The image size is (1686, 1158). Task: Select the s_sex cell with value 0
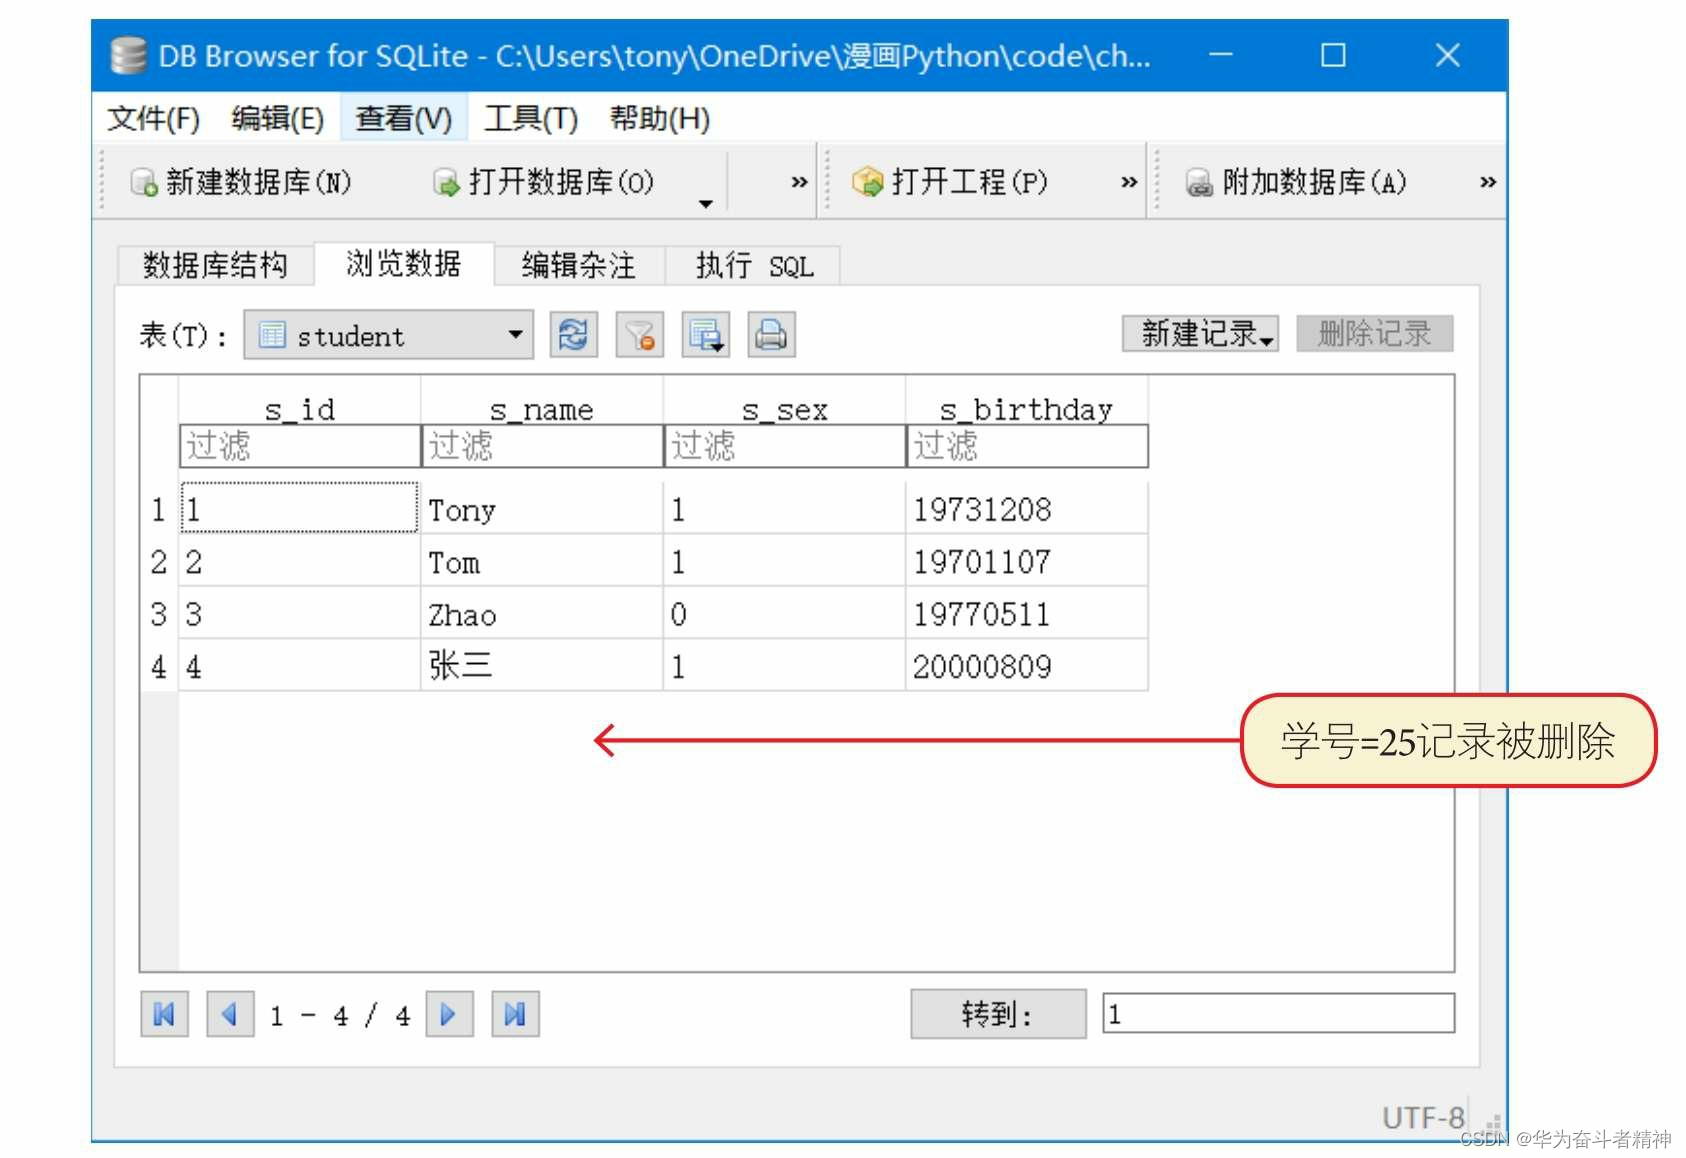pos(785,614)
